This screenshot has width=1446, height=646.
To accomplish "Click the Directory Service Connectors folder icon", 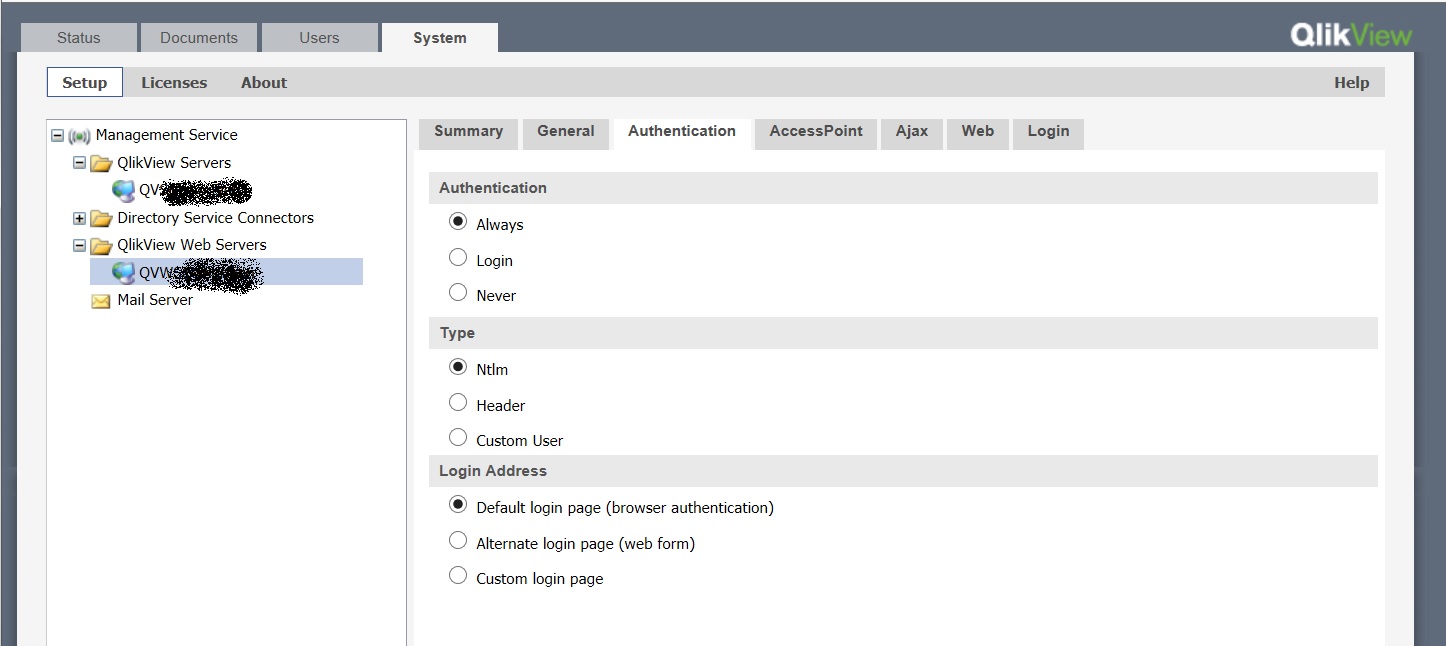I will [x=101, y=218].
